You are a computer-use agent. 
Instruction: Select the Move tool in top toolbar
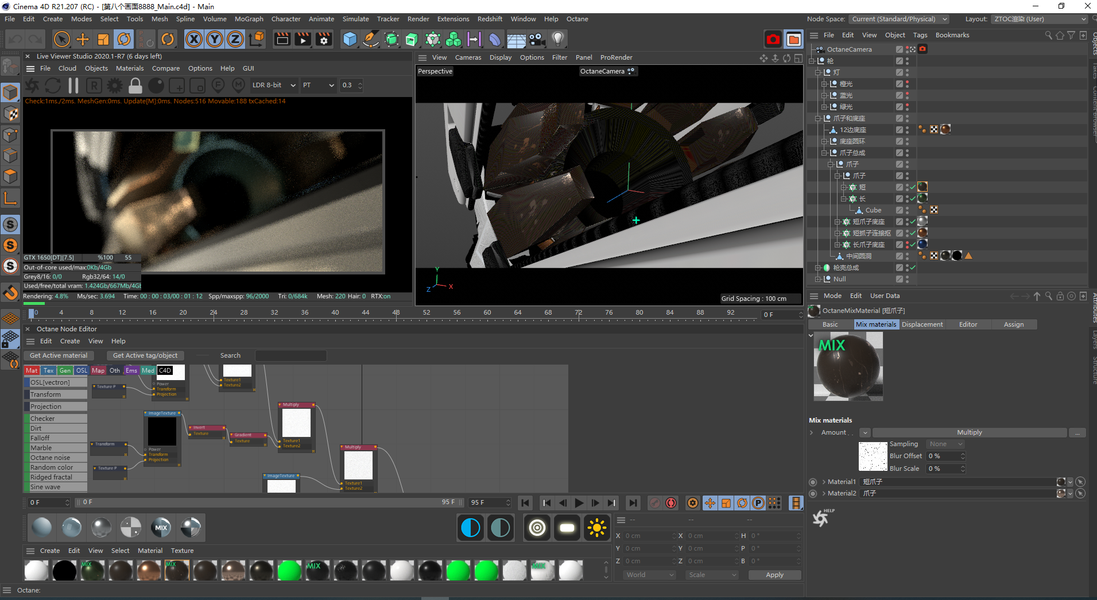(x=82, y=39)
